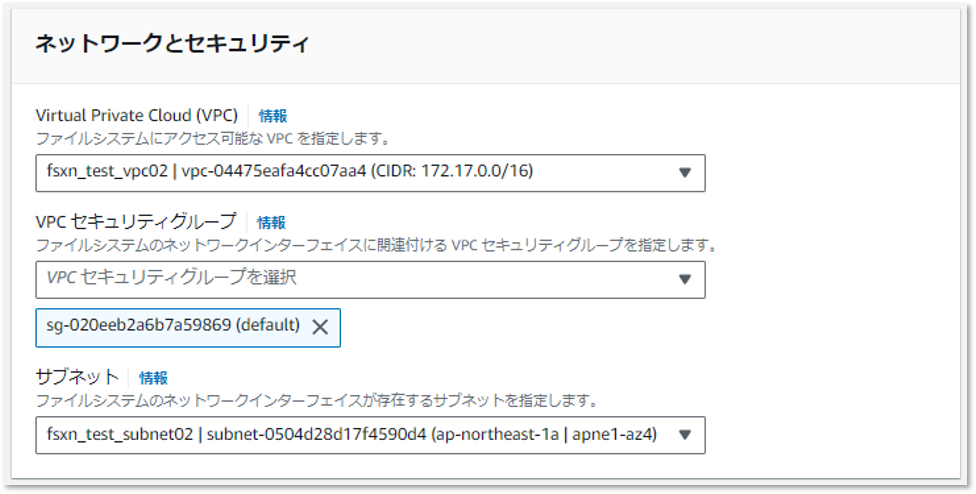The width and height of the screenshot is (976, 494).
Task: Open 情報 link next to サブネット
Action: coord(153,378)
